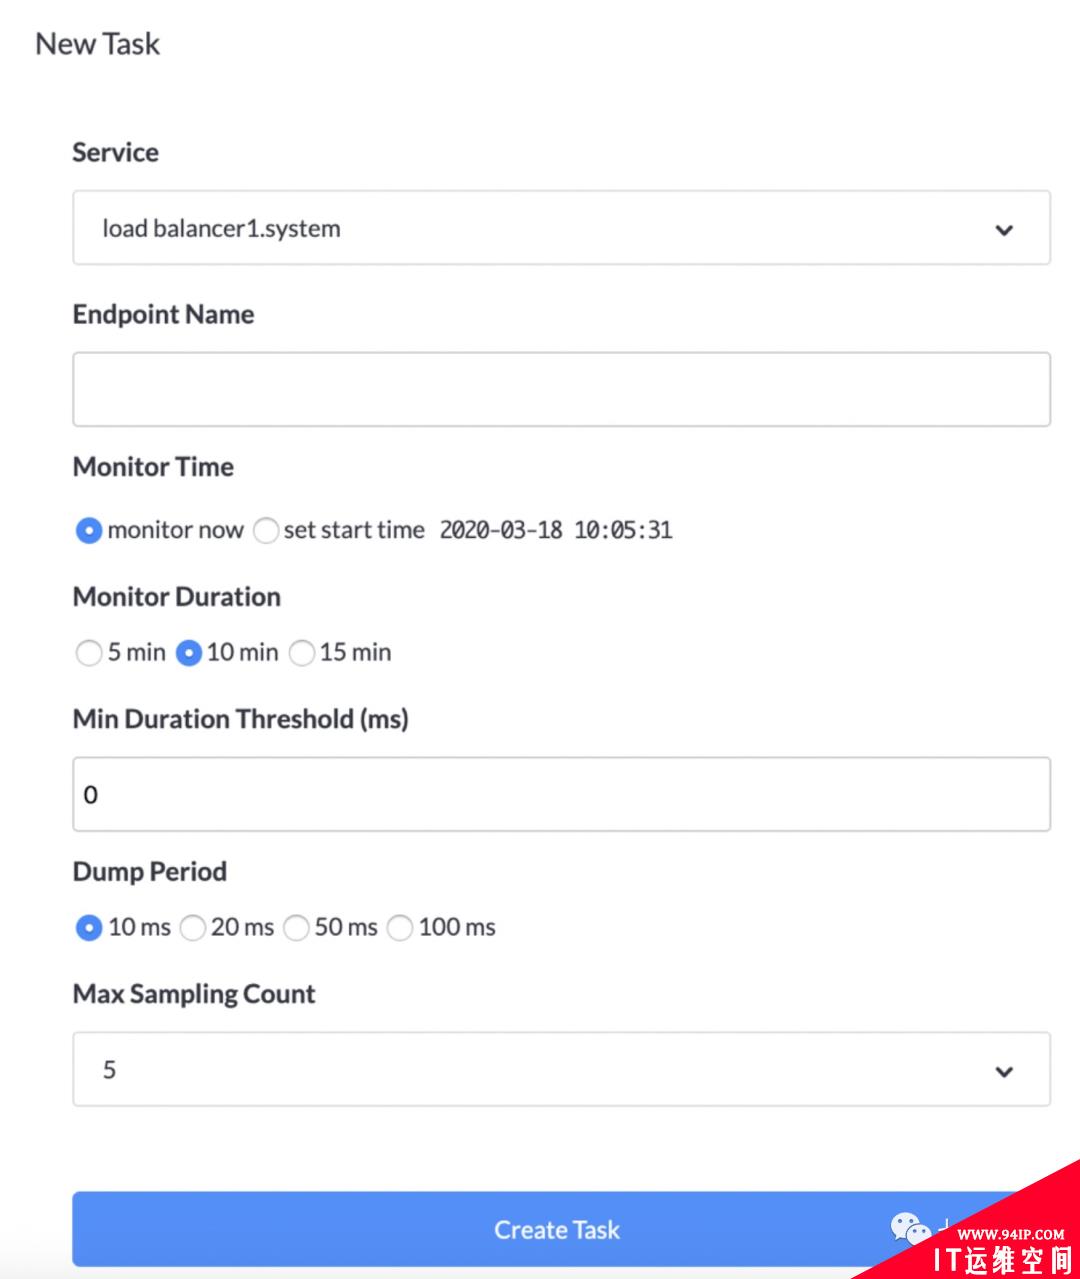This screenshot has height=1279, width=1080.
Task: Click the www.94ip.com watermark link
Action: coord(1011,1234)
